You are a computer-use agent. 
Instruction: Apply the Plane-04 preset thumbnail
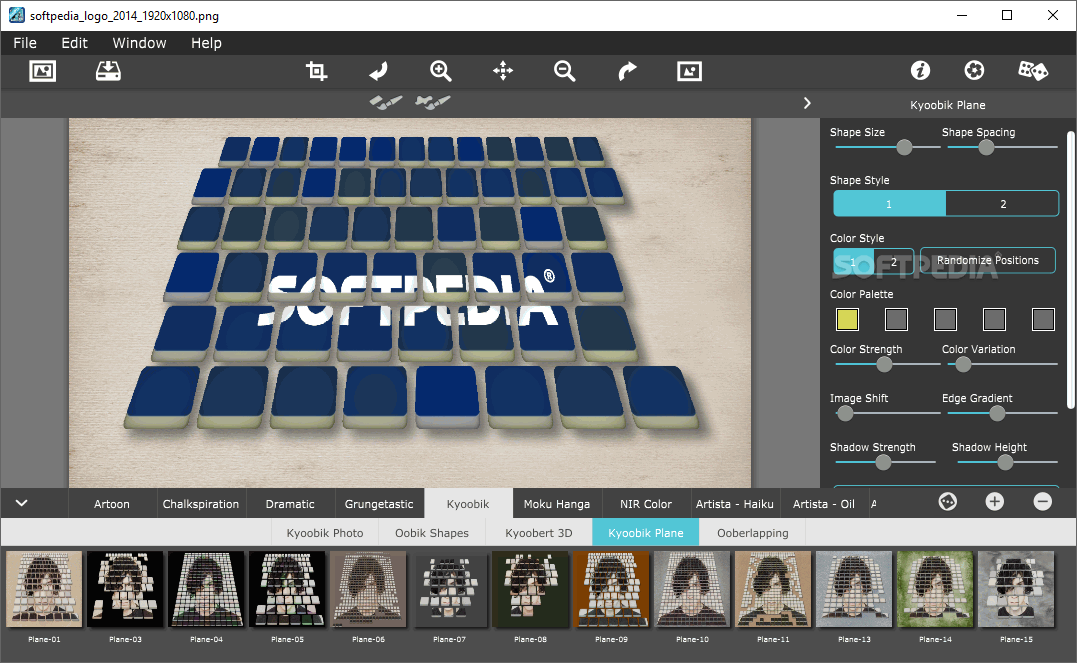pyautogui.click(x=206, y=589)
